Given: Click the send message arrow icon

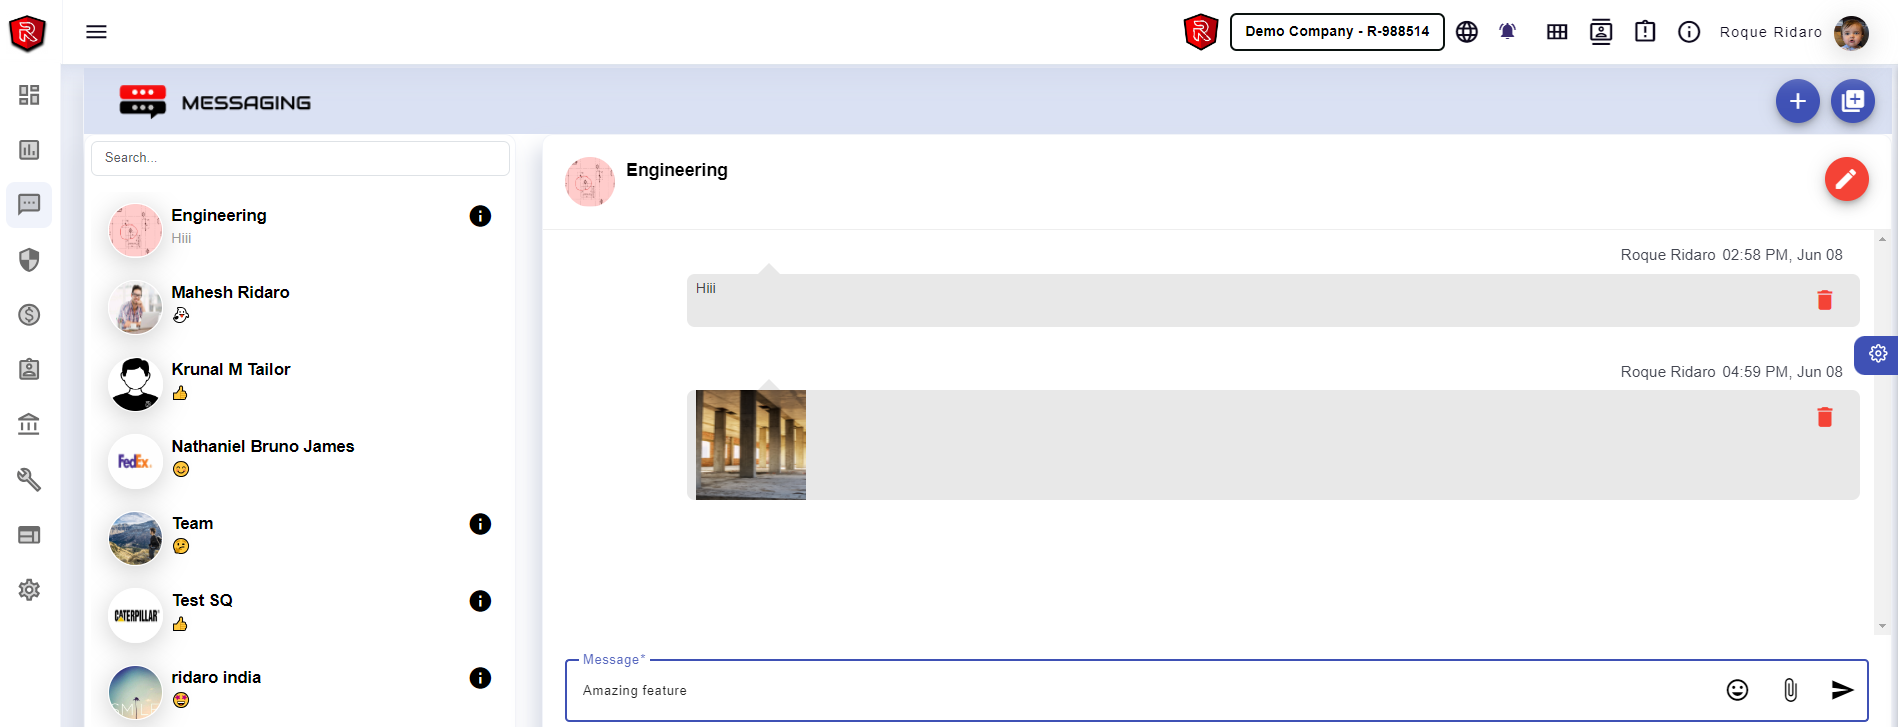Looking at the screenshot, I should pos(1842,690).
